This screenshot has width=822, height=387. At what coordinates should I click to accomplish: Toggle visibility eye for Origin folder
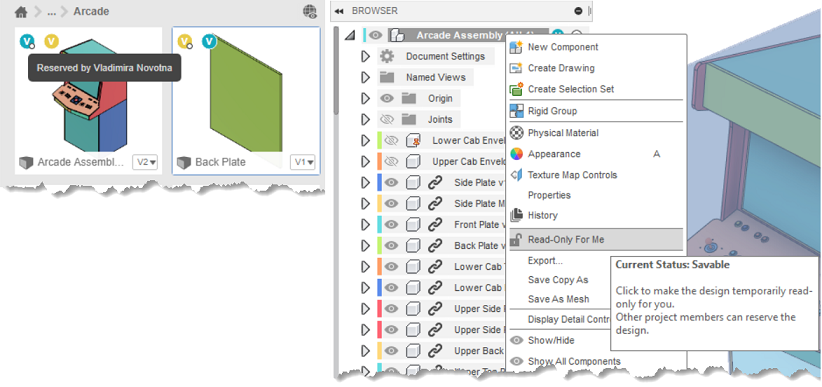point(387,98)
